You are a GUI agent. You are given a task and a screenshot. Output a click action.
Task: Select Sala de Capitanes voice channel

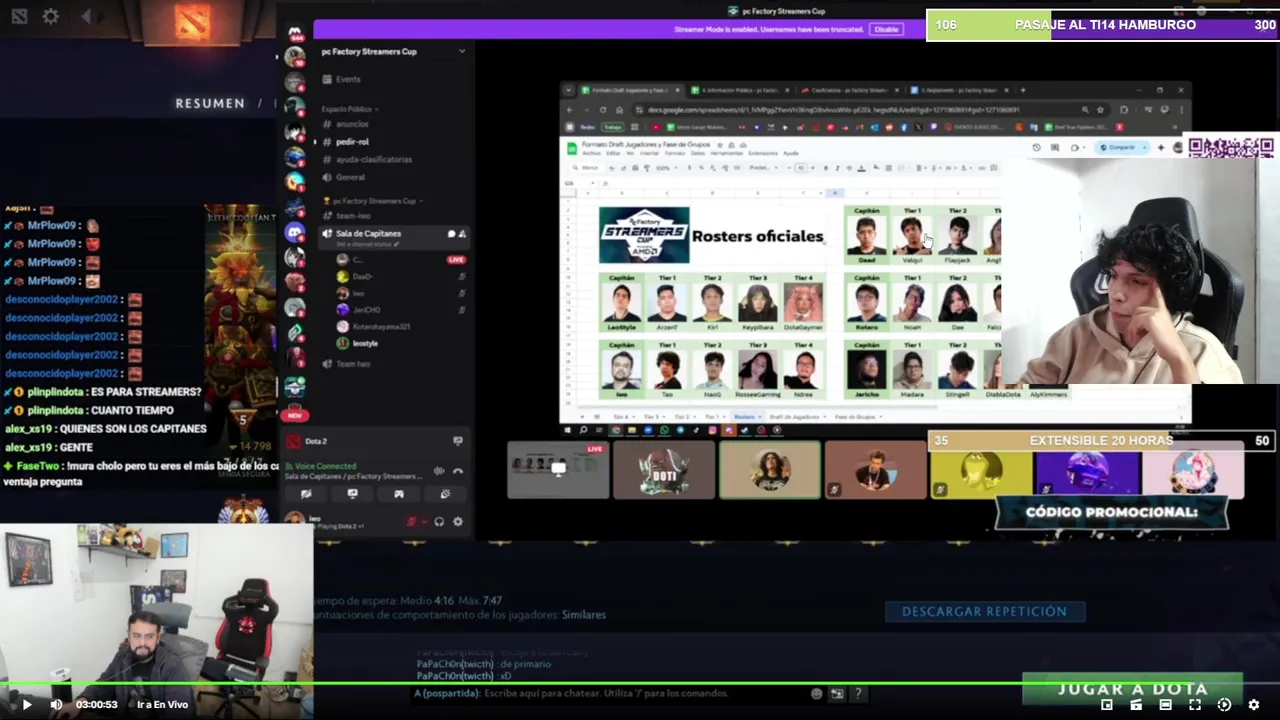(x=368, y=234)
